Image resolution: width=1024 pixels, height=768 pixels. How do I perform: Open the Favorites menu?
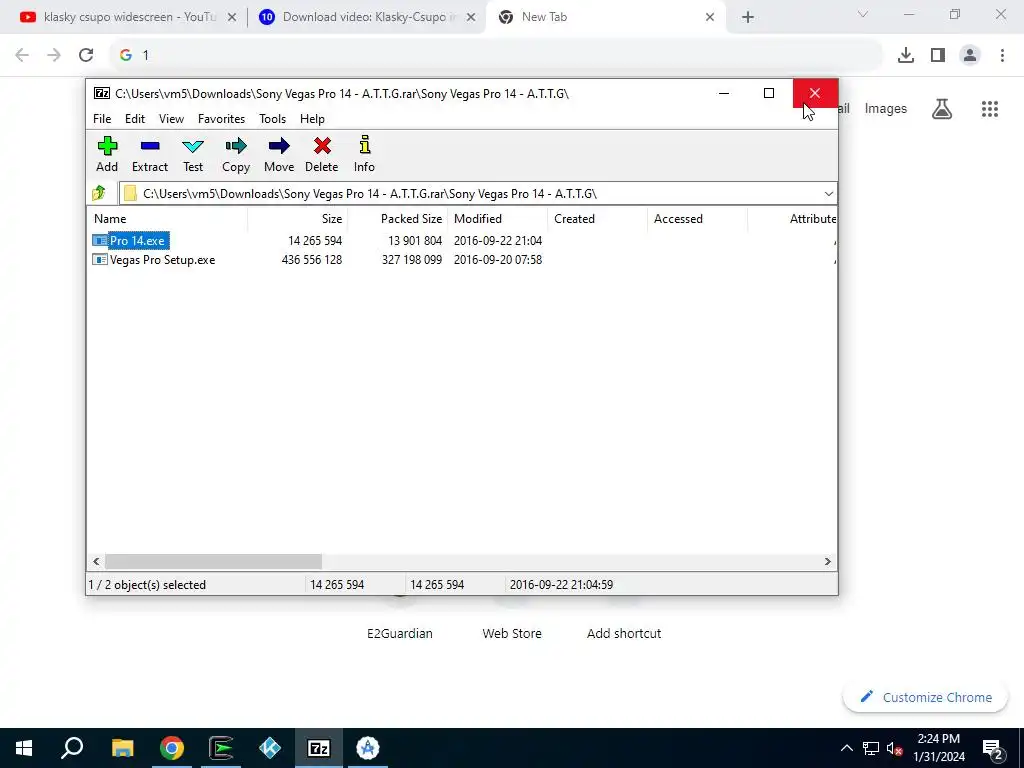click(x=221, y=119)
